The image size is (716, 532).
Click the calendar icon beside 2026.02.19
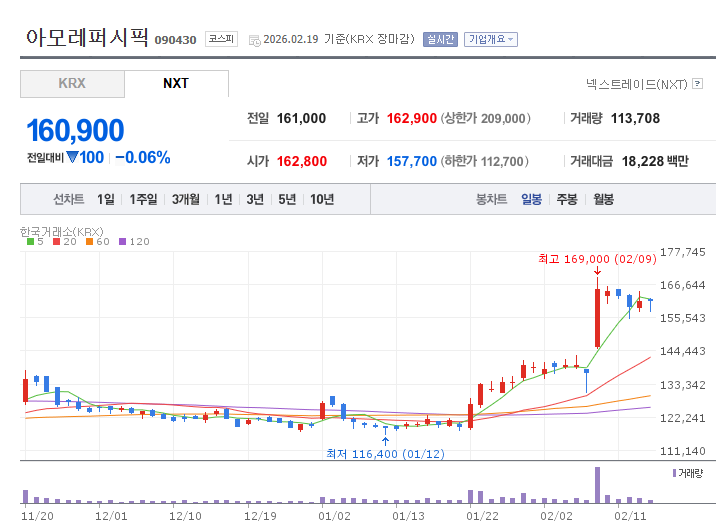click(x=254, y=41)
